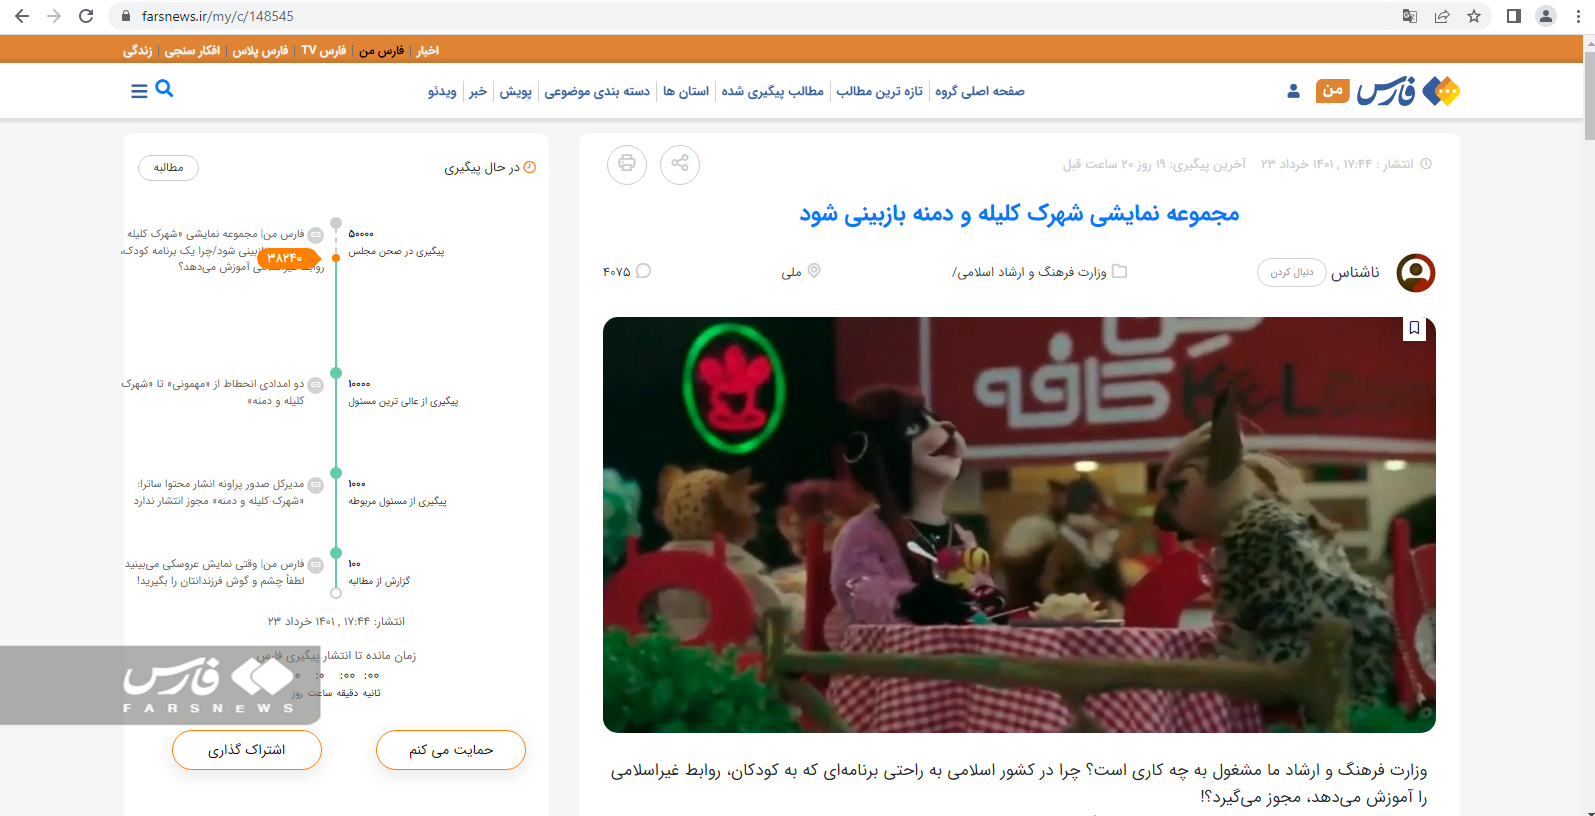Open the hamburger menu
Viewport: 1595px width, 816px height.
coord(139,91)
